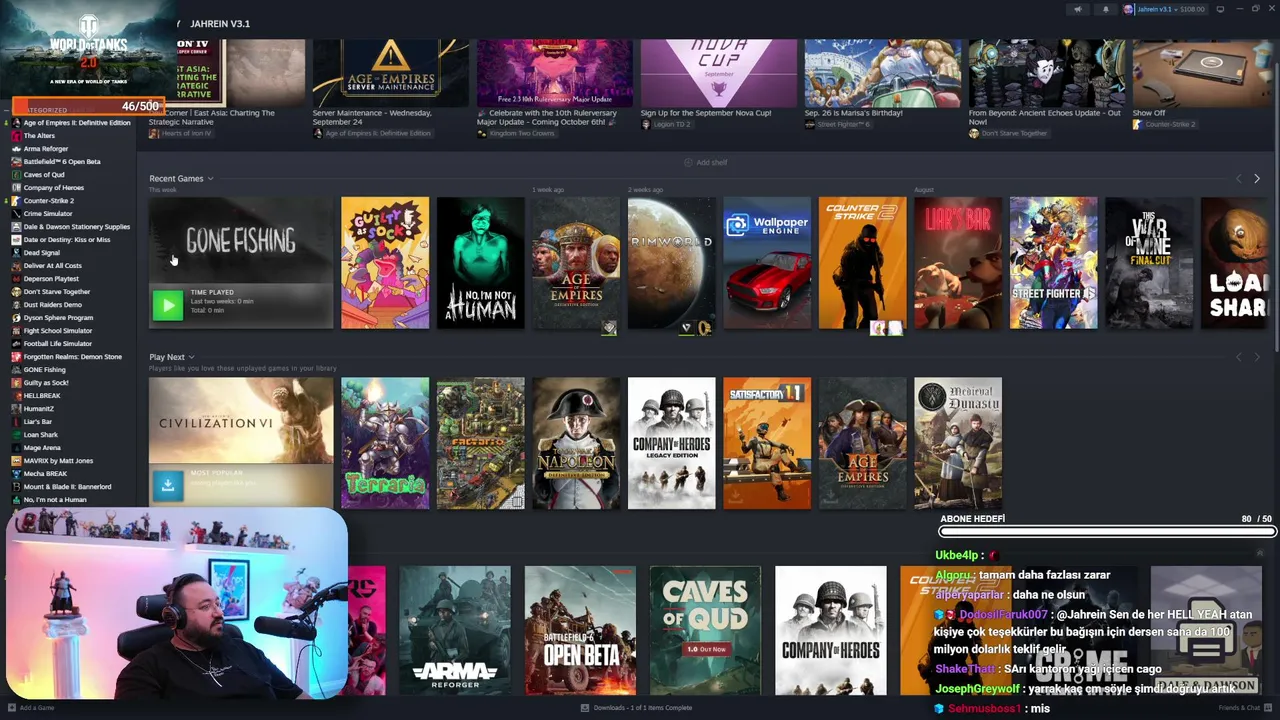The width and height of the screenshot is (1280, 720).
Task: Select Football Life Simulator in game list
Action: 57,344
